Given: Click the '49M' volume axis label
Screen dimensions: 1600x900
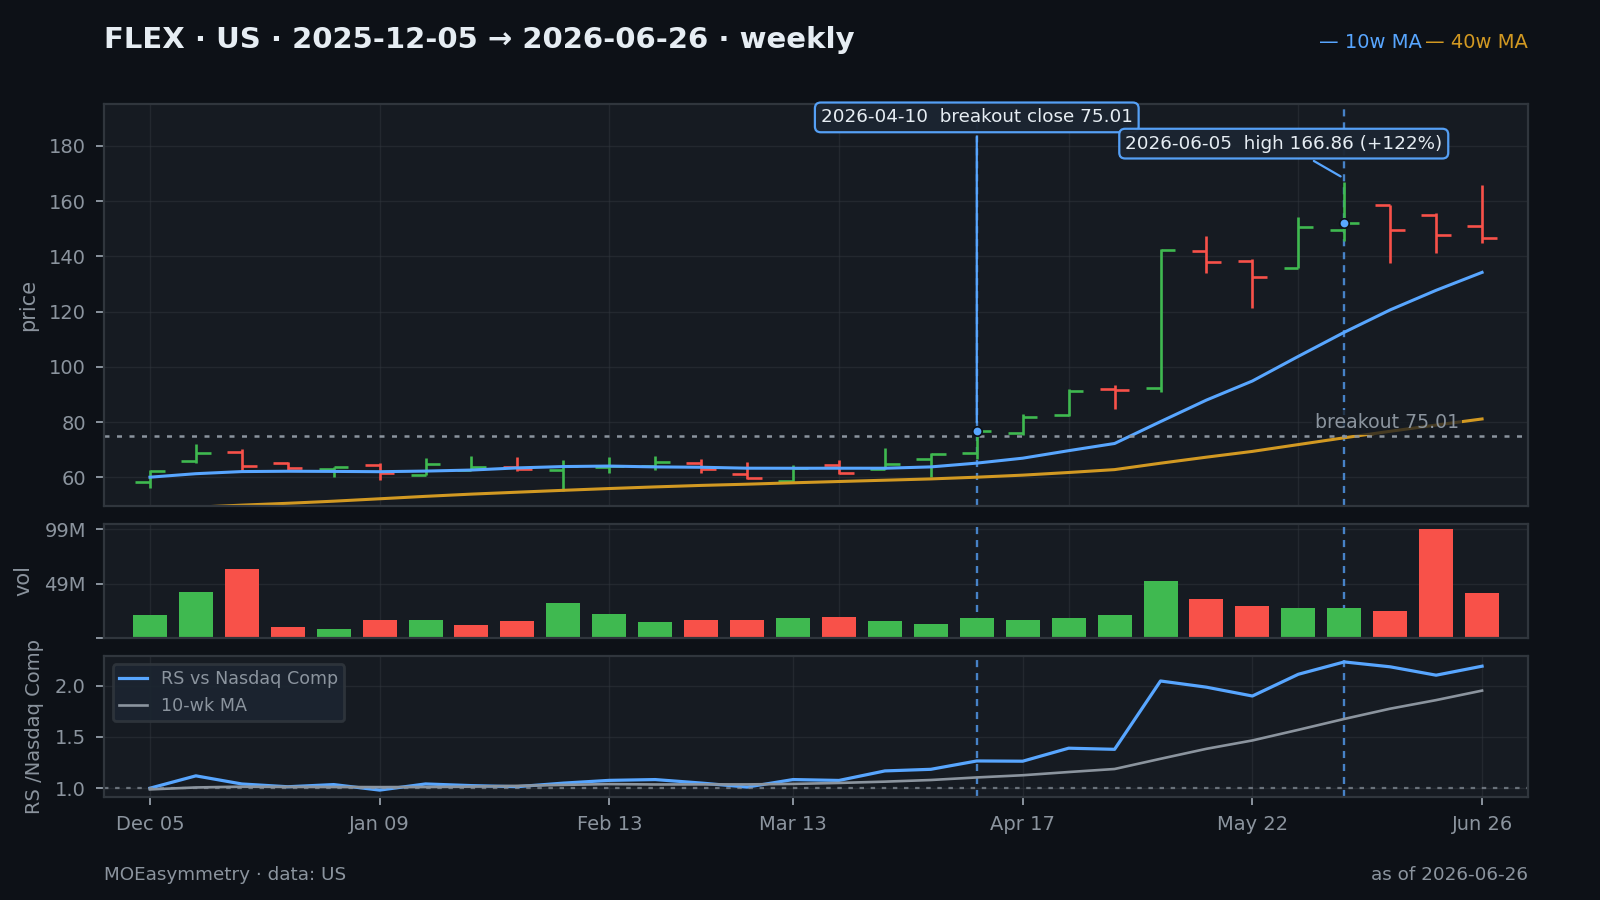Looking at the screenshot, I should [x=65, y=584].
